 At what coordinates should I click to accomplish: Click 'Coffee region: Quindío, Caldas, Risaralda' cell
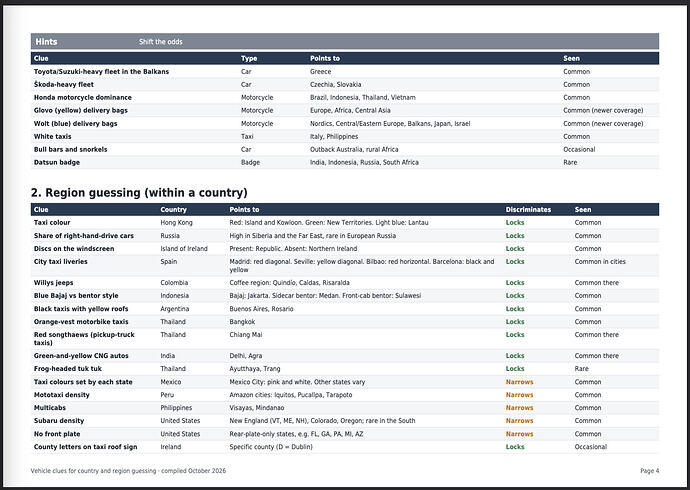pyautogui.click(x=290, y=283)
